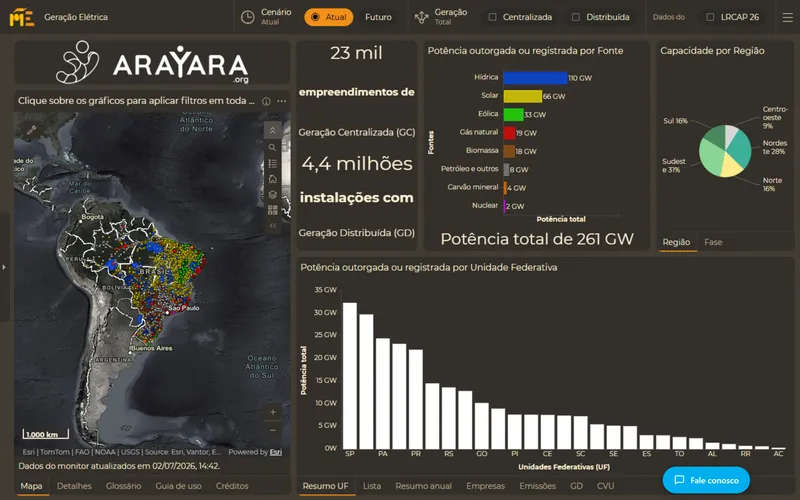The image size is (800, 500).
Task: Click the "Sul 16%" pie label
Action: coord(675,121)
